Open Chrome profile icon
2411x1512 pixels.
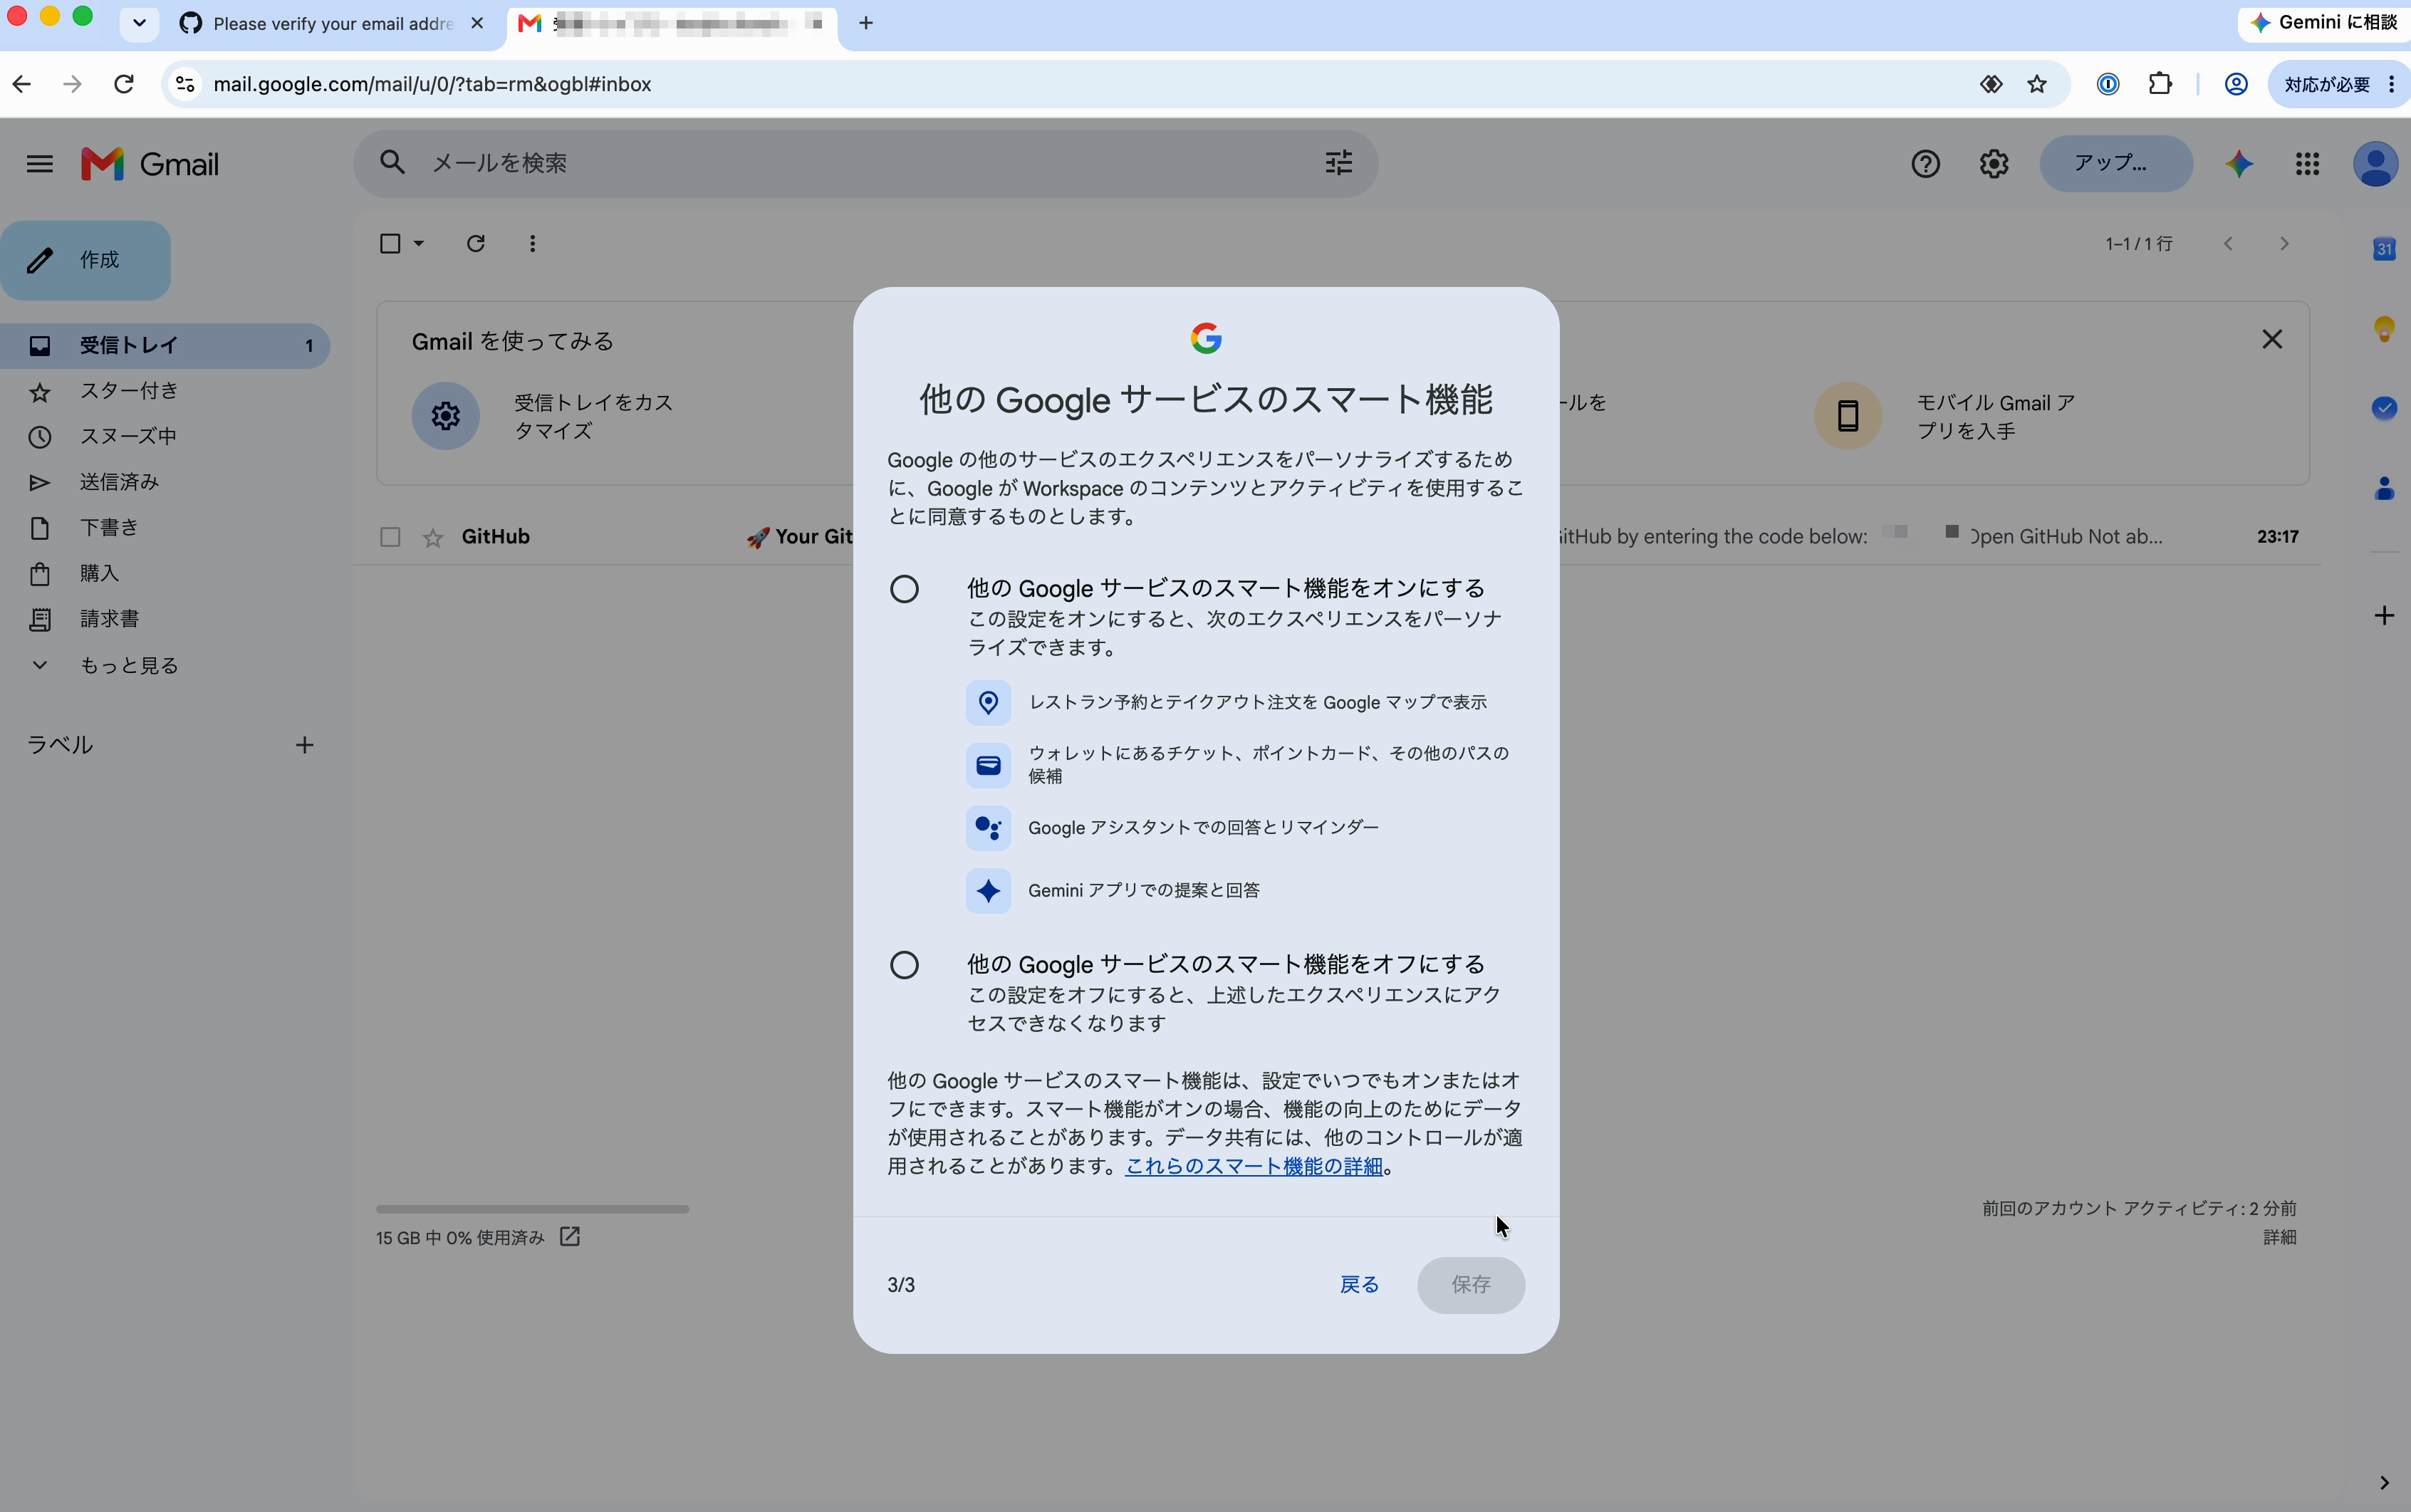pos(2236,84)
